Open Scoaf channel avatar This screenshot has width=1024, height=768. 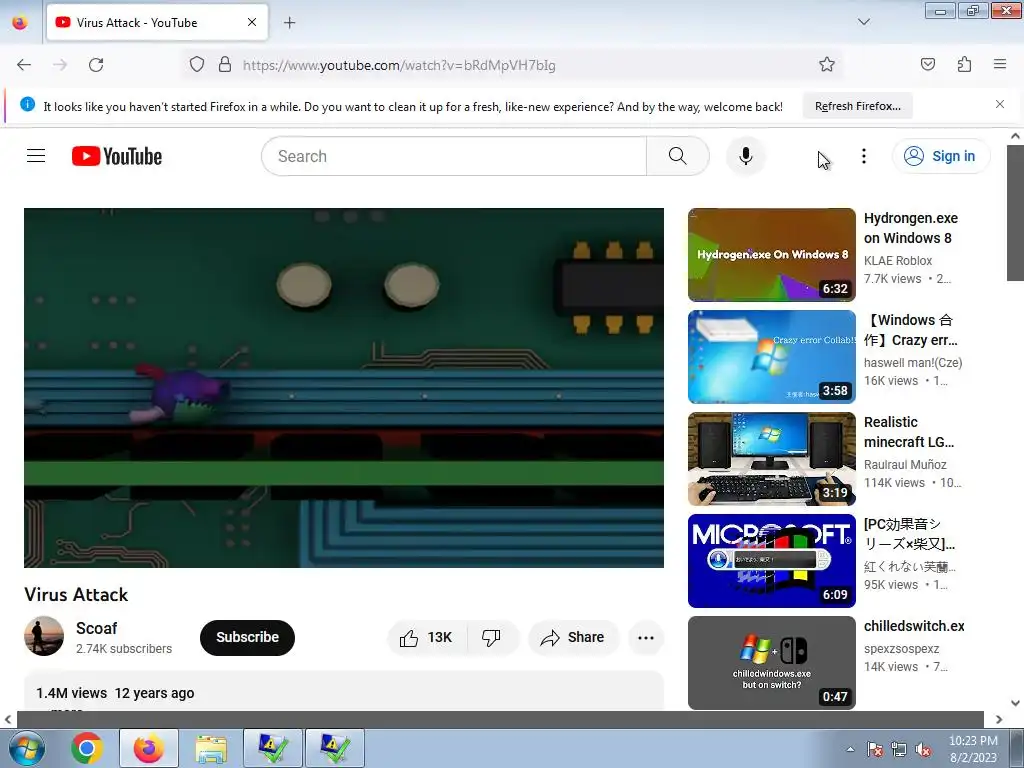point(44,636)
